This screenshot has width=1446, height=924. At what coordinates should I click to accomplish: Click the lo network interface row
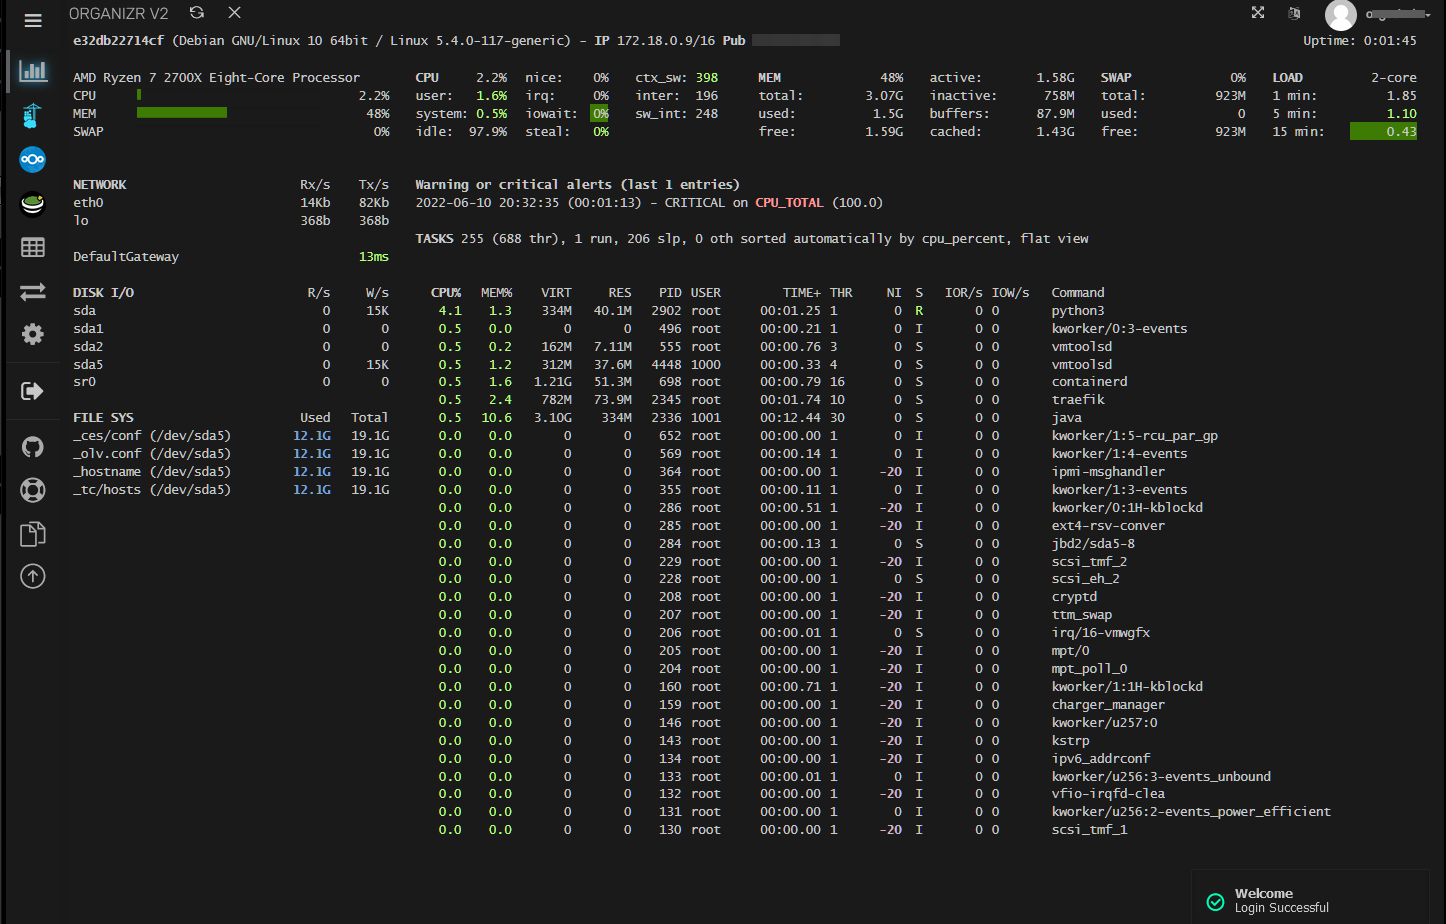click(x=231, y=221)
